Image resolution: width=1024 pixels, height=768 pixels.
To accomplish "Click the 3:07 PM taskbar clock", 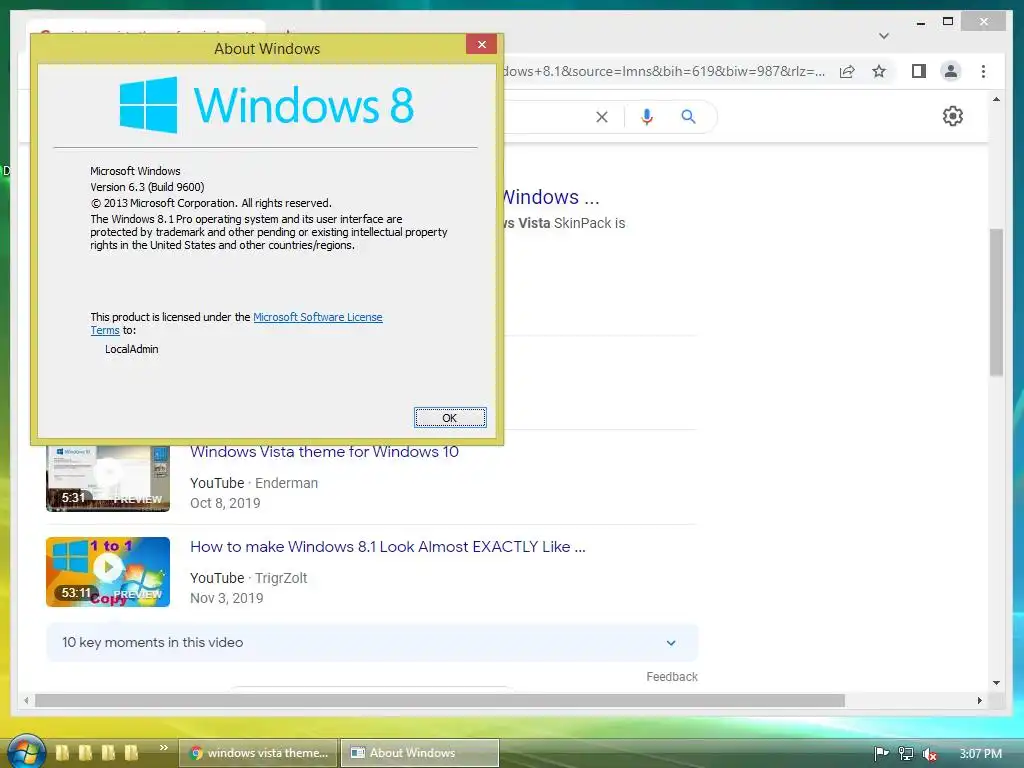I will (x=980, y=754).
